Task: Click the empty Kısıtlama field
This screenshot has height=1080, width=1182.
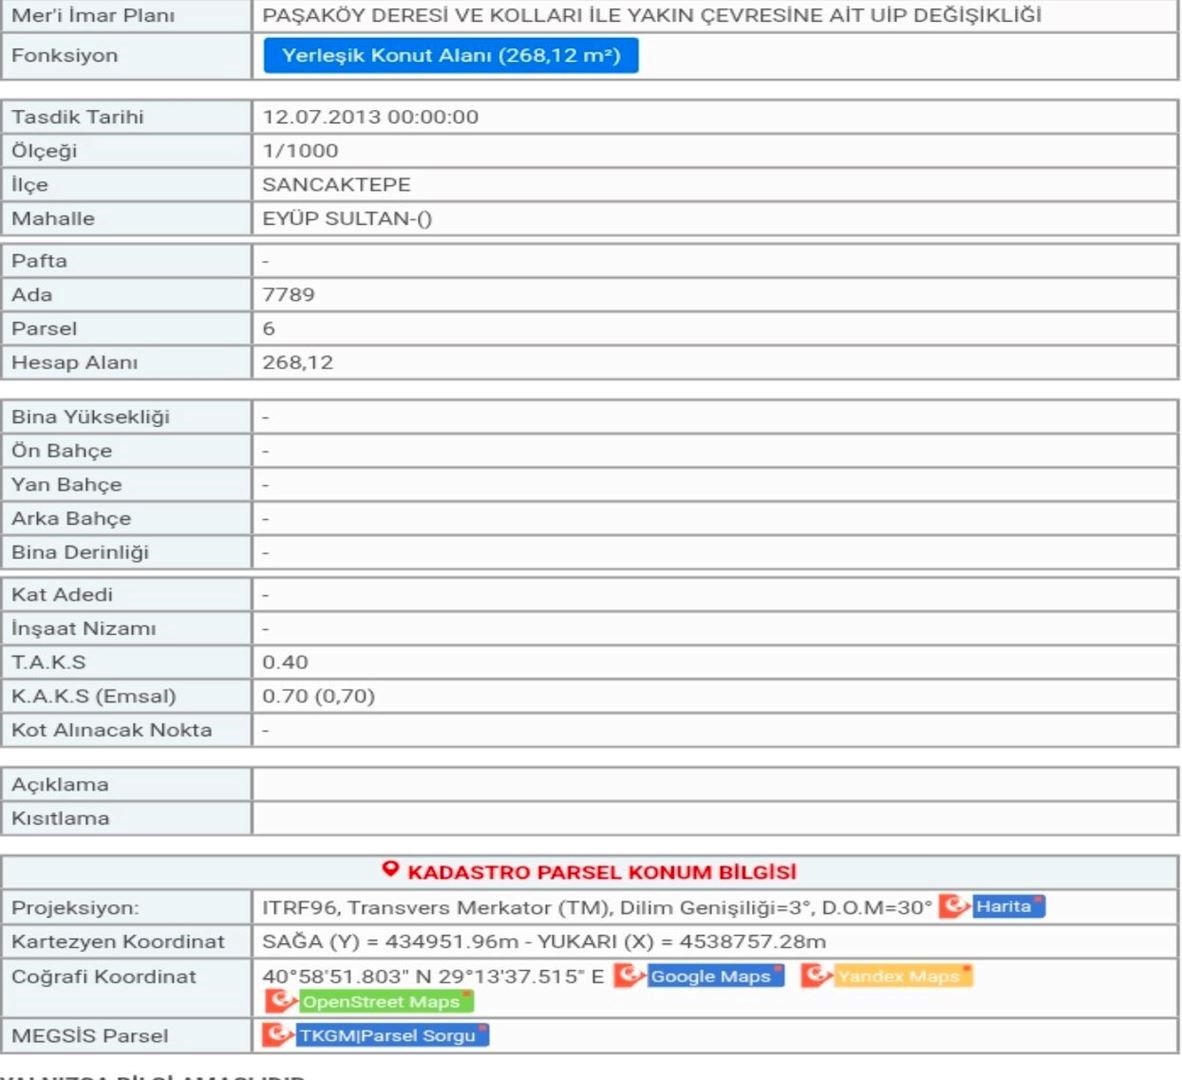Action: click(x=714, y=818)
